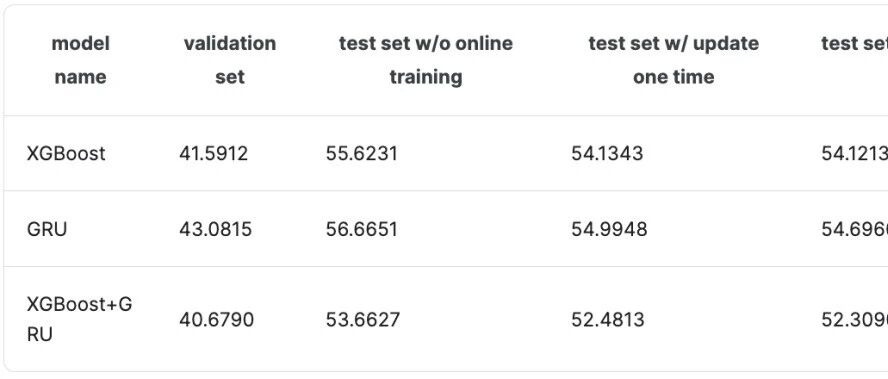Click the XGBoost model name cell
Viewport: 888px width, 379px height.
pos(66,154)
